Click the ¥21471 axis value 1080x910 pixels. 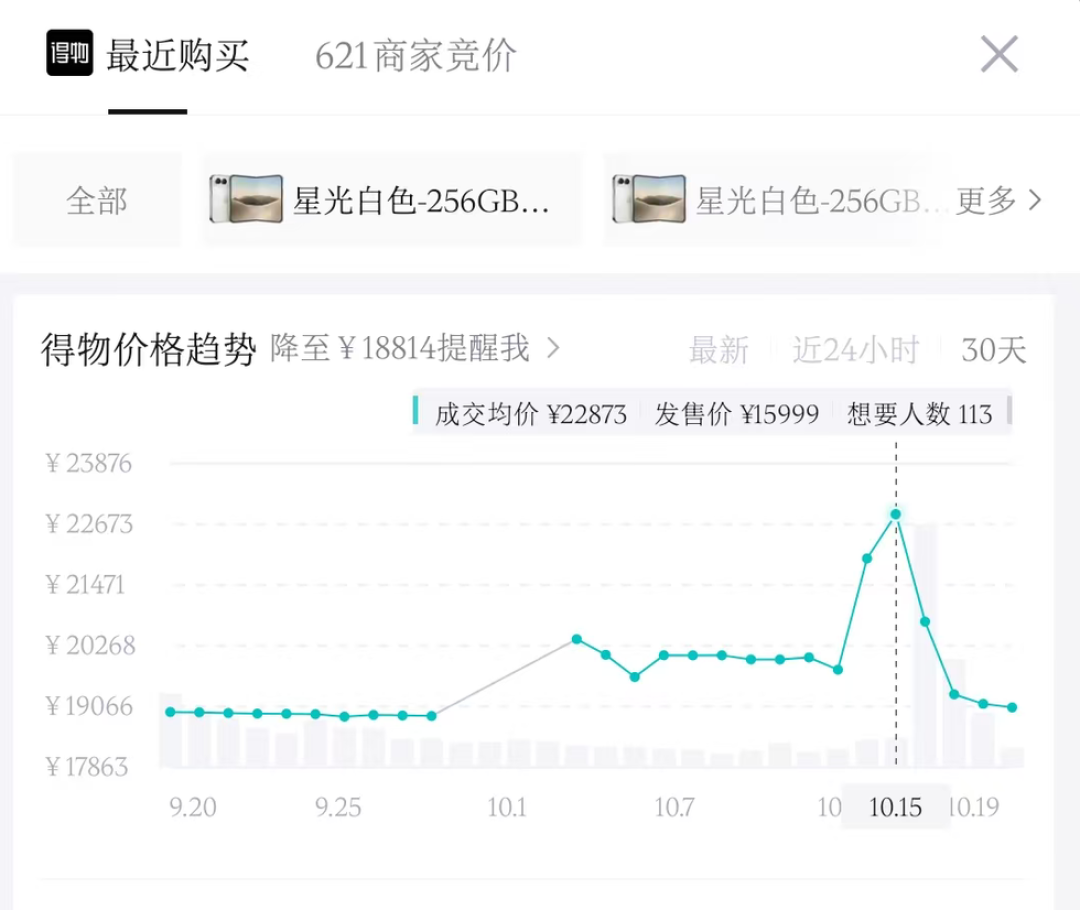pos(85,585)
